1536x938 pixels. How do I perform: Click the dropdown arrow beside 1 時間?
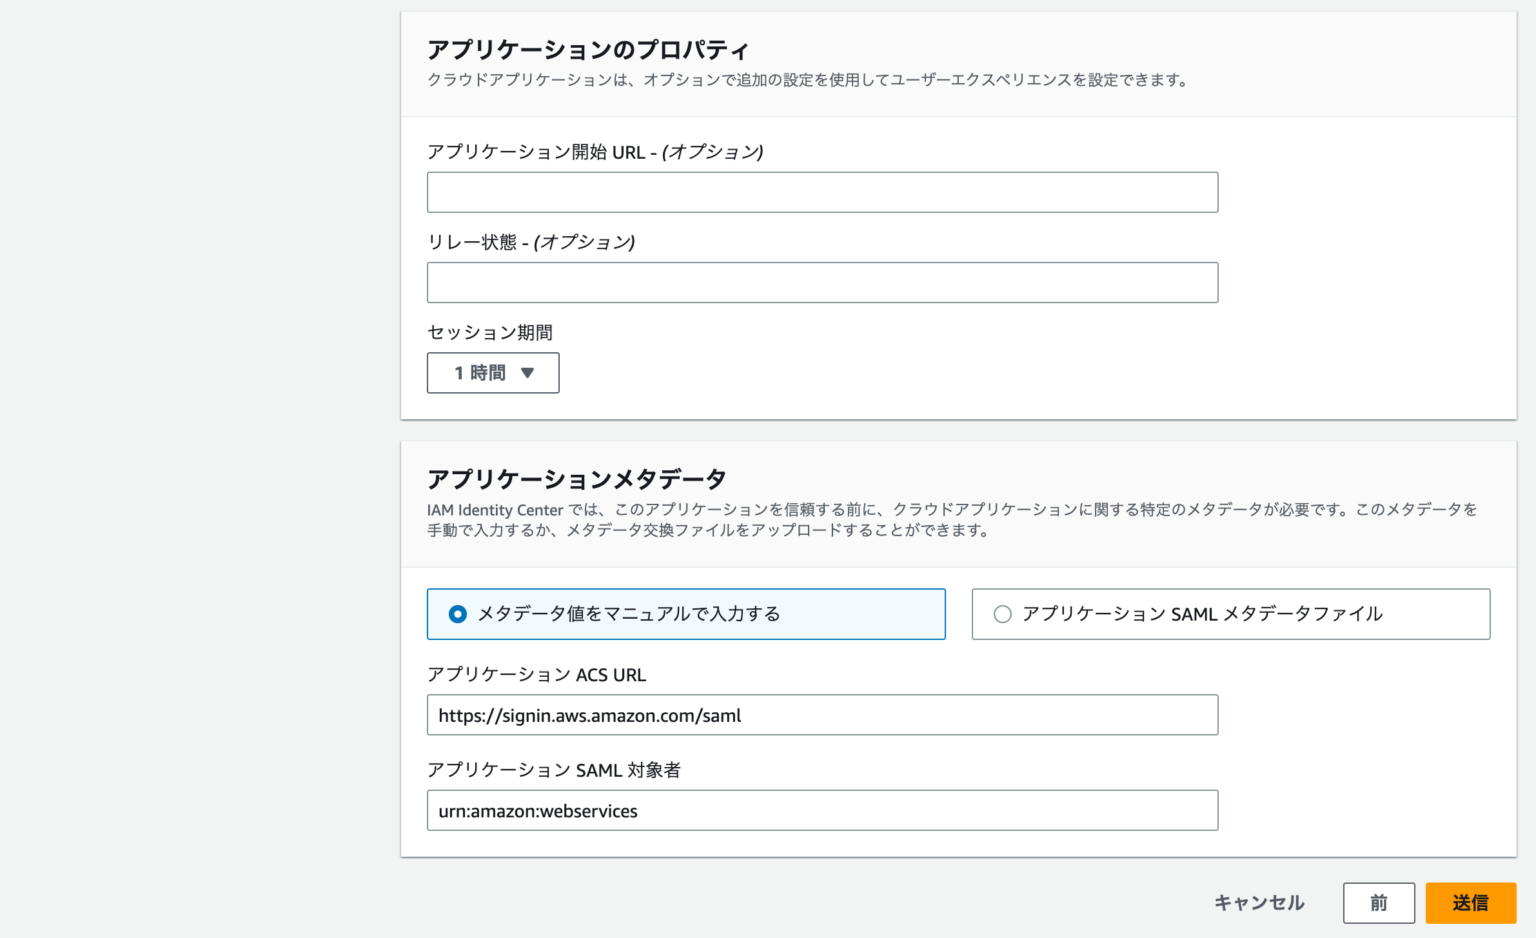coord(527,372)
